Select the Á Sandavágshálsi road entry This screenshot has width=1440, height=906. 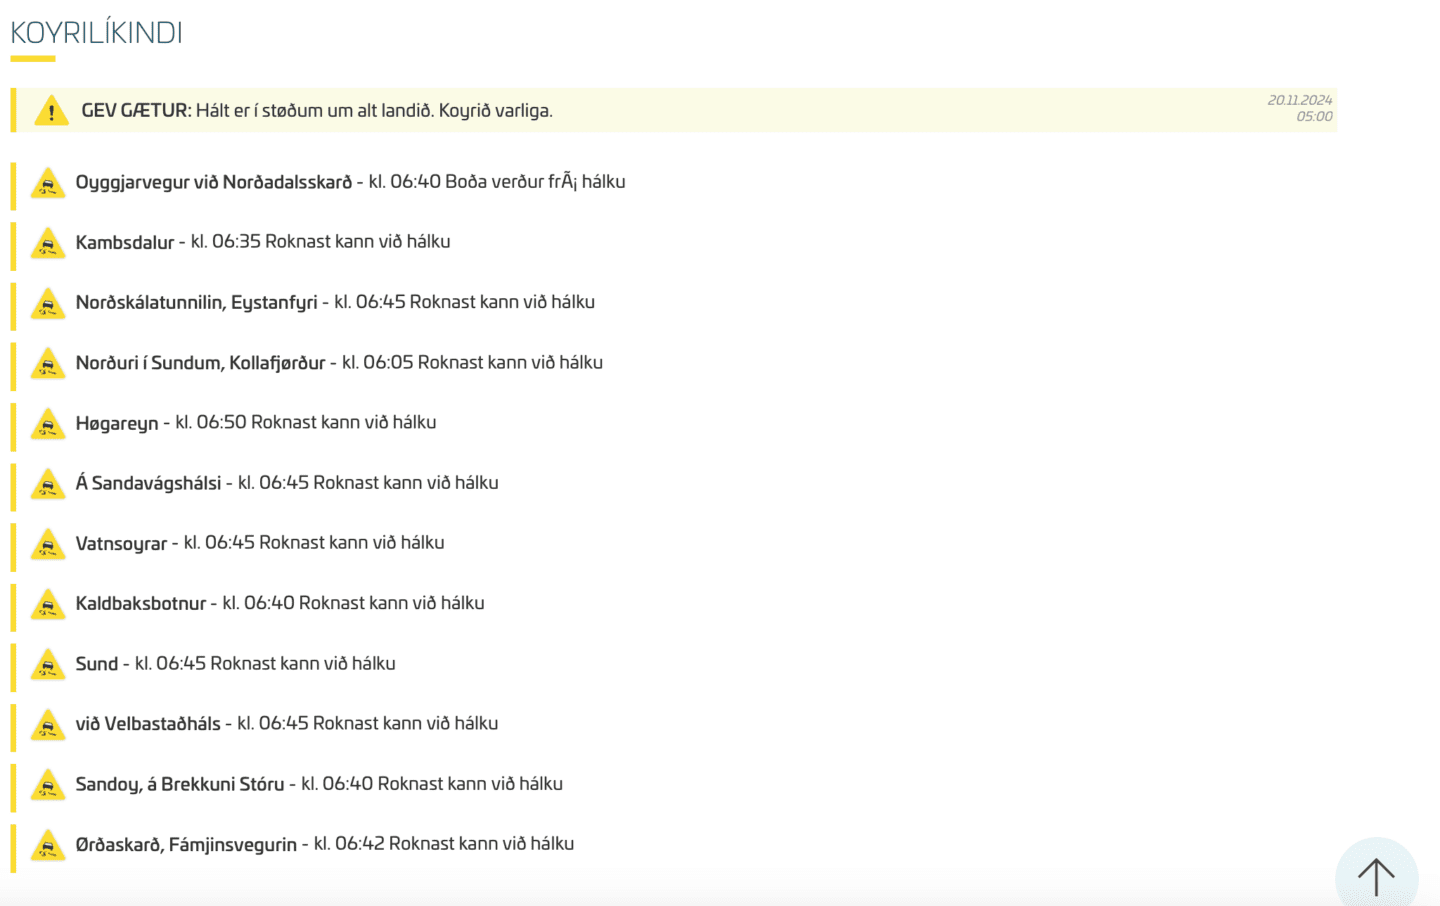click(x=287, y=483)
